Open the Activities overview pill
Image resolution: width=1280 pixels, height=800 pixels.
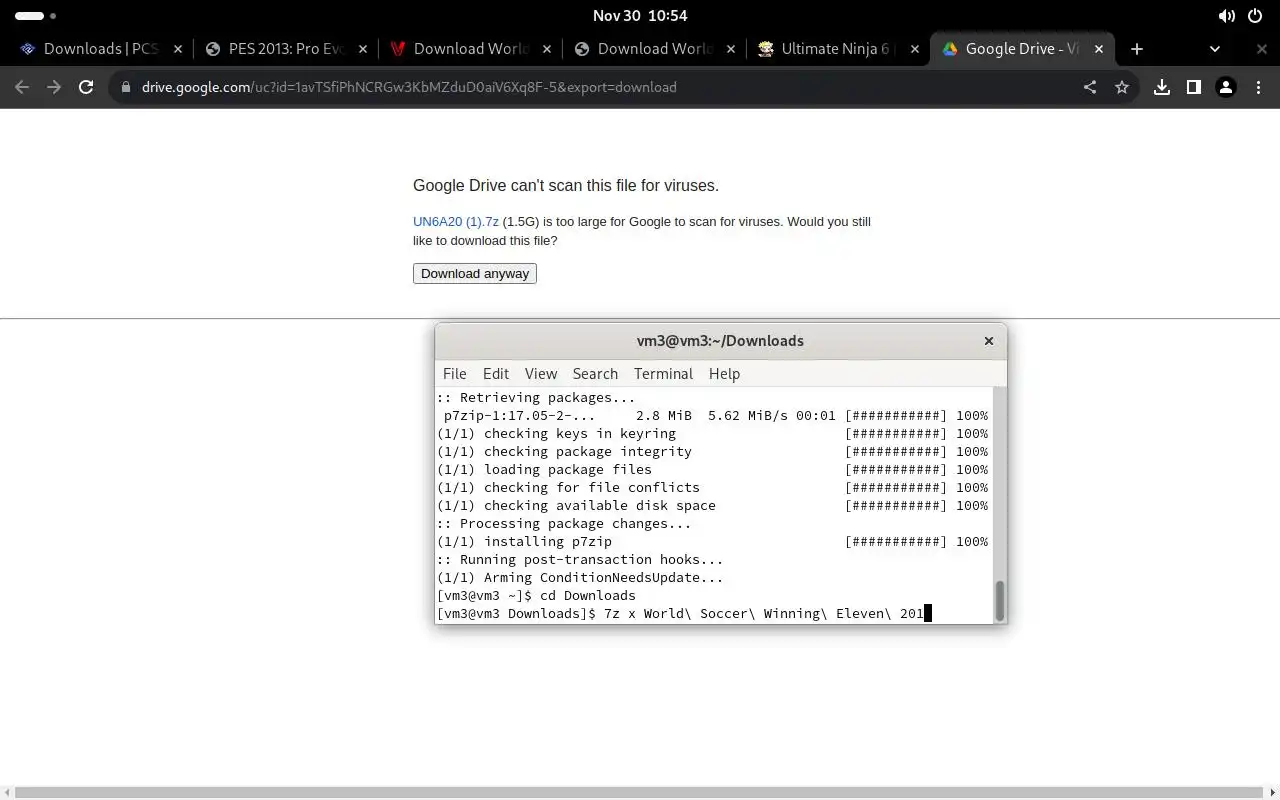(36, 16)
